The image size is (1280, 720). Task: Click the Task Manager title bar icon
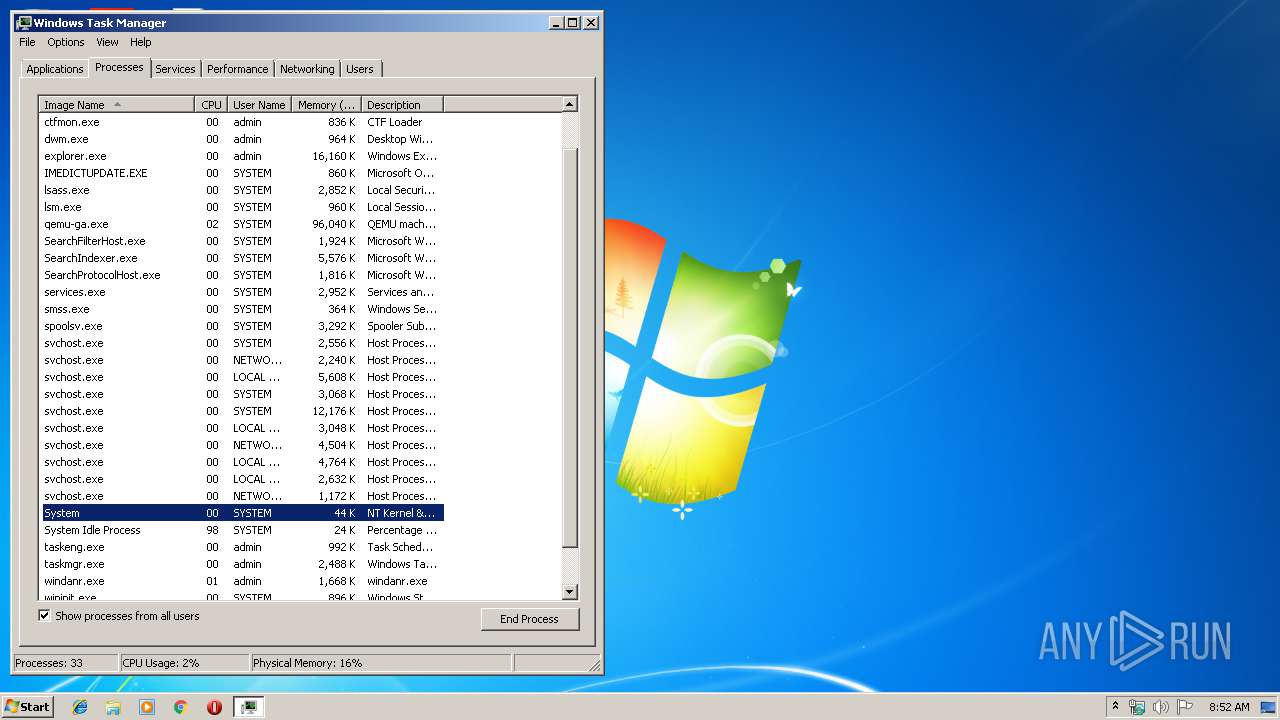click(24, 22)
